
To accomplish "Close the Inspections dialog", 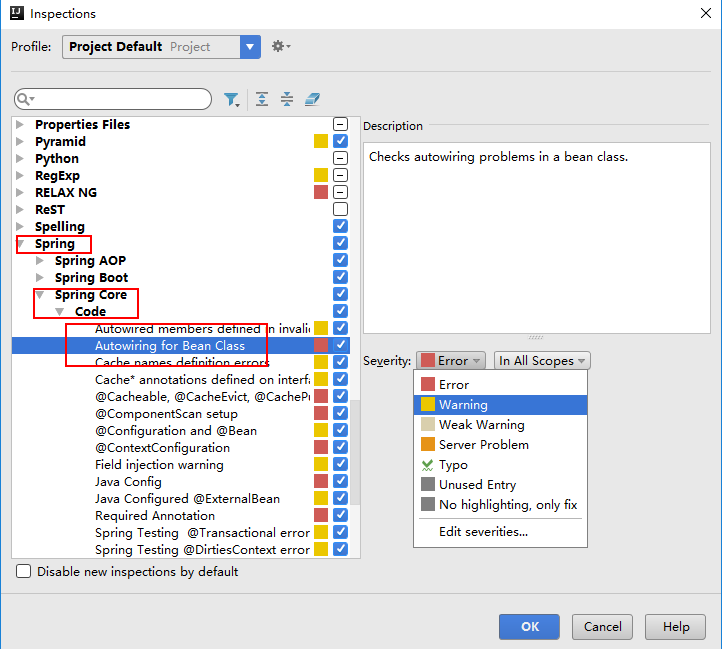I will pyautogui.click(x=705, y=13).
